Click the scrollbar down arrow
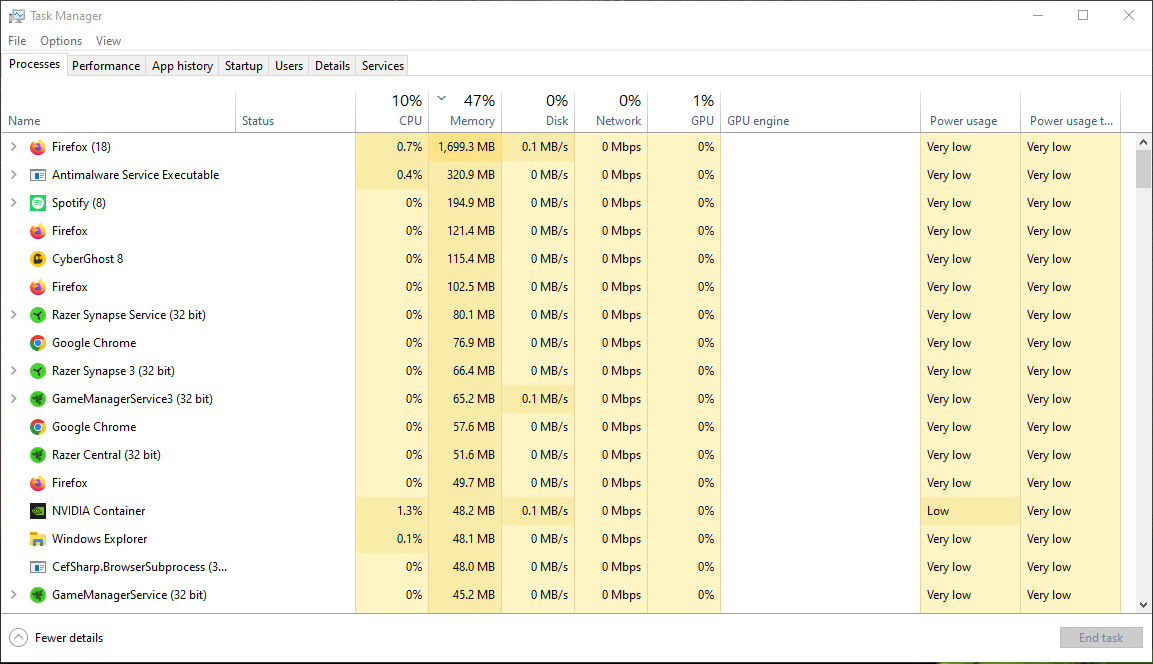This screenshot has width=1153, height=664. [1143, 604]
